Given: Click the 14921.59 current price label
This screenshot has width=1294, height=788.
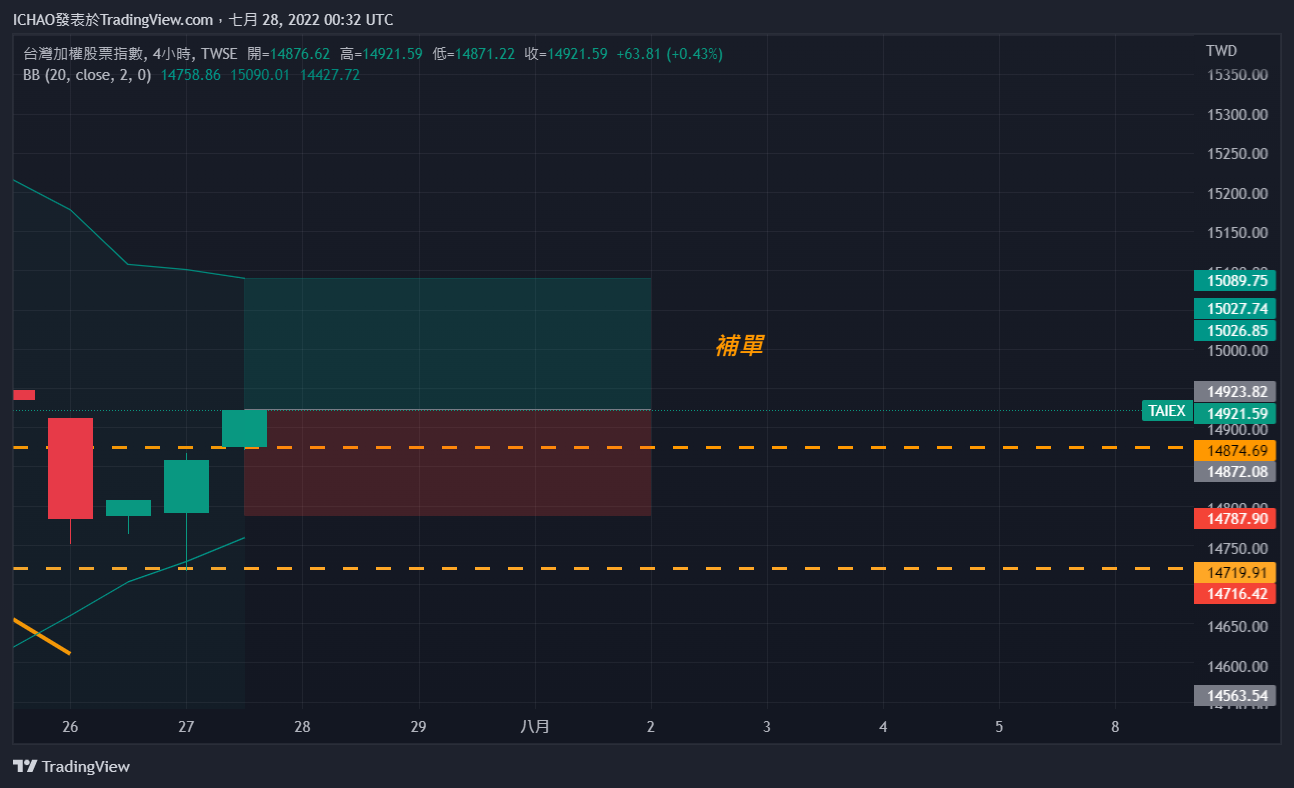Looking at the screenshot, I should 1235,414.
